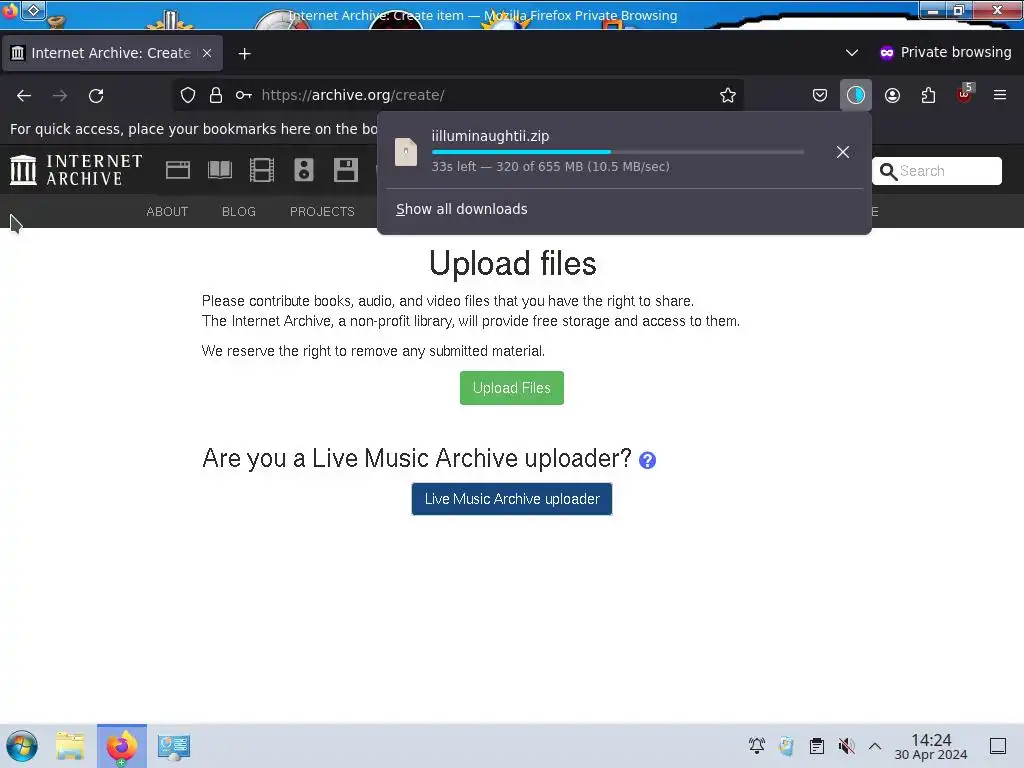Click the Private browsing indicator

945,52
